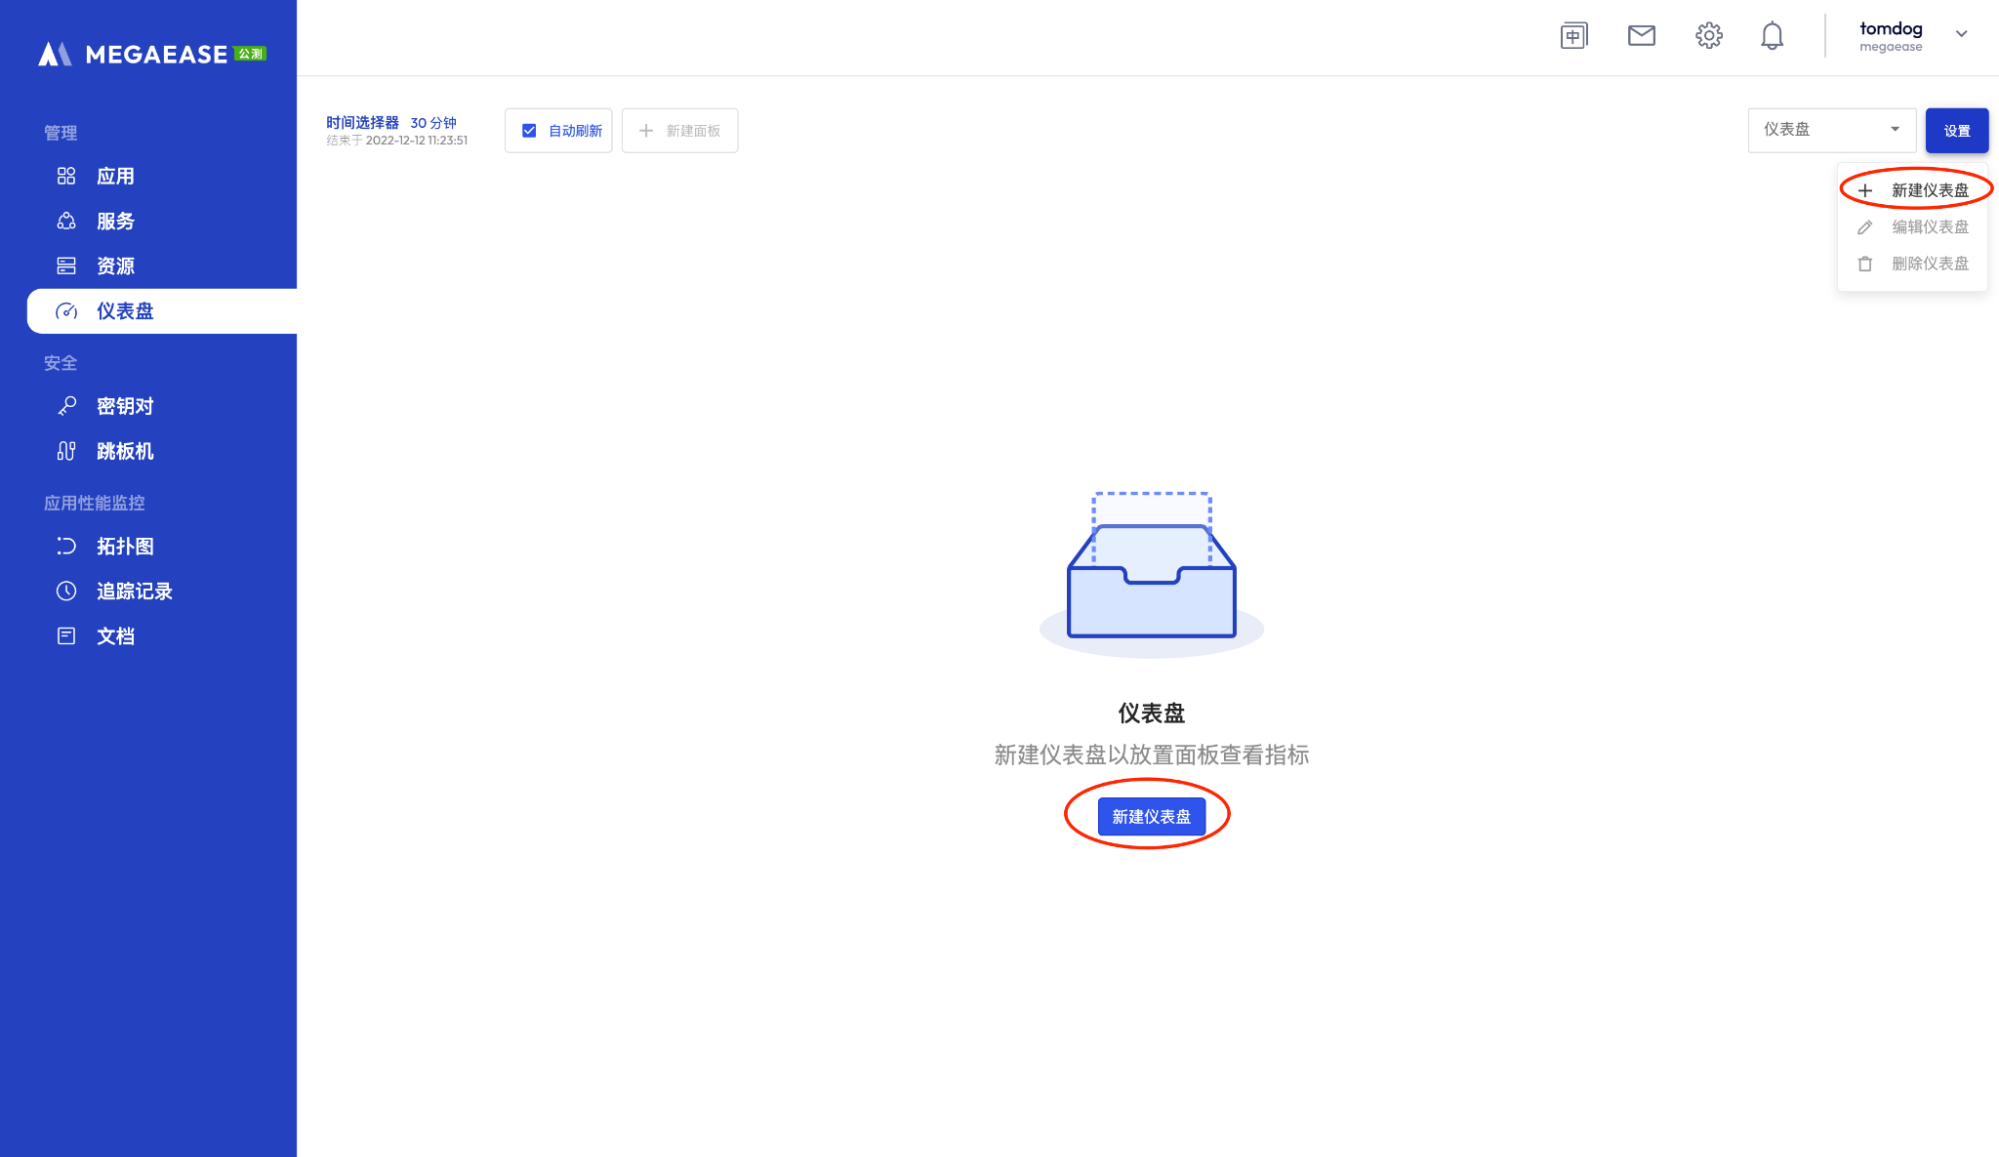Click the language switch icon in header
The image size is (1999, 1157).
coord(1574,36)
